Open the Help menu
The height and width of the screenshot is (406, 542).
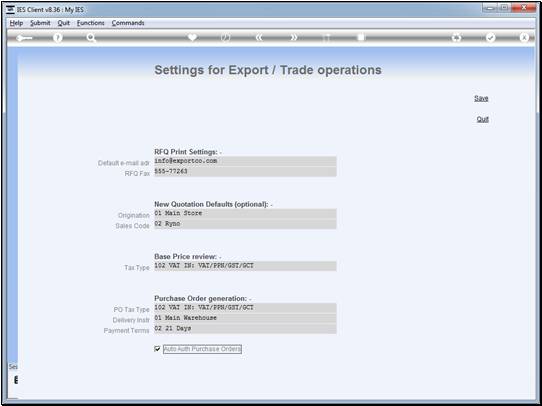16,23
